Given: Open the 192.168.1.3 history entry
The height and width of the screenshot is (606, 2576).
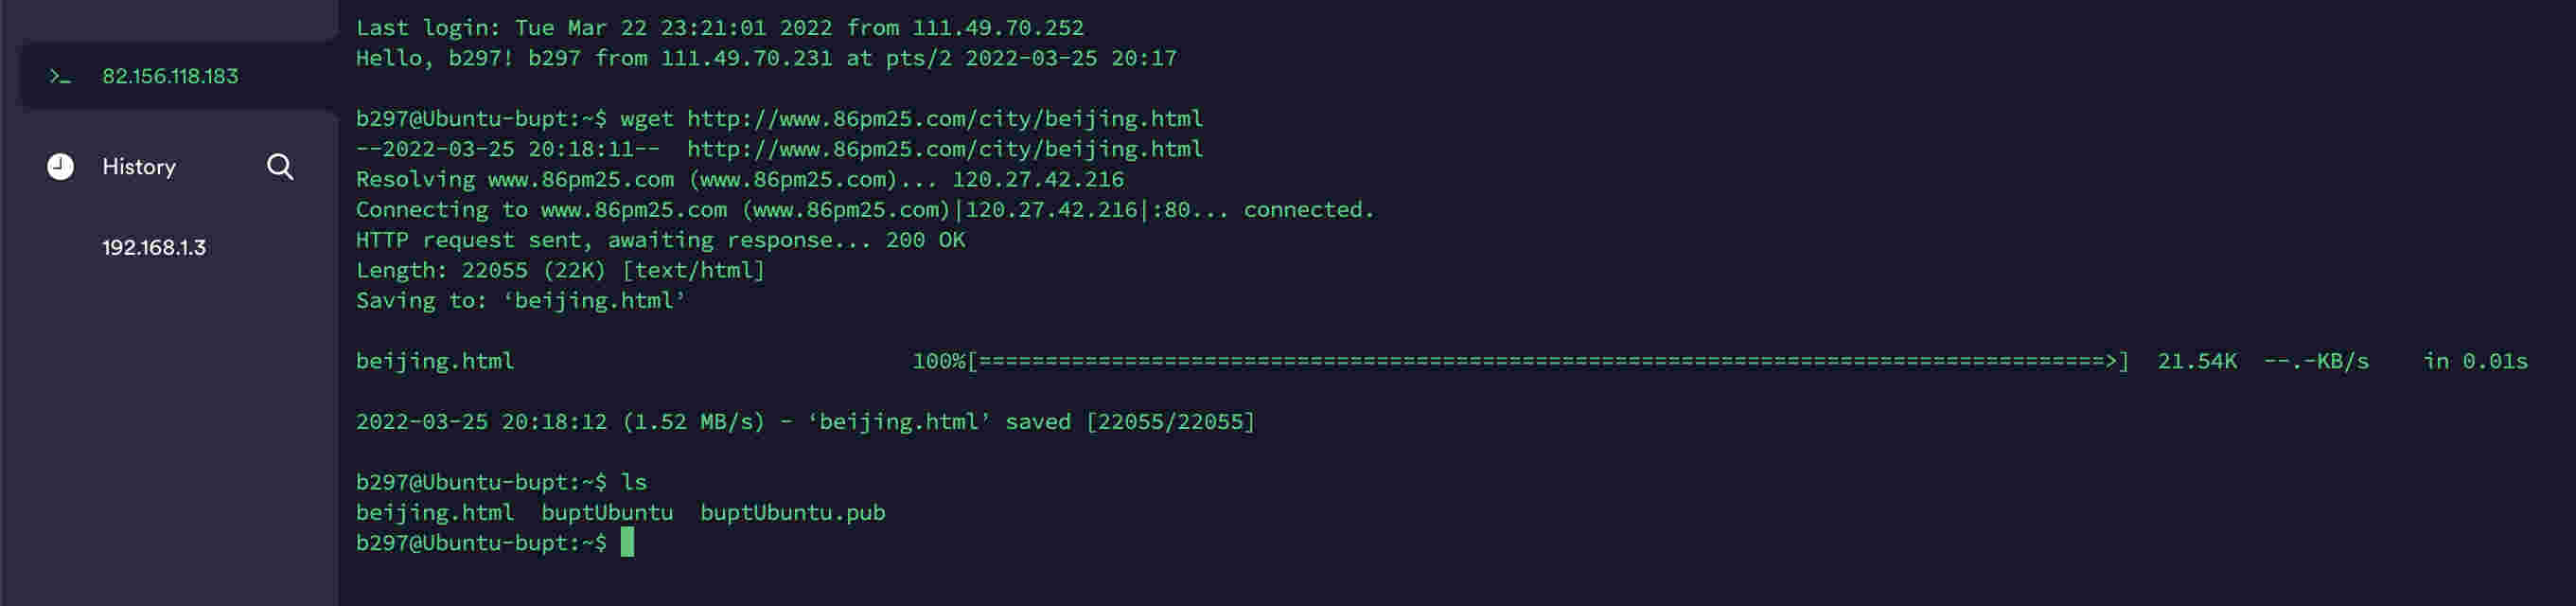Looking at the screenshot, I should tap(155, 246).
